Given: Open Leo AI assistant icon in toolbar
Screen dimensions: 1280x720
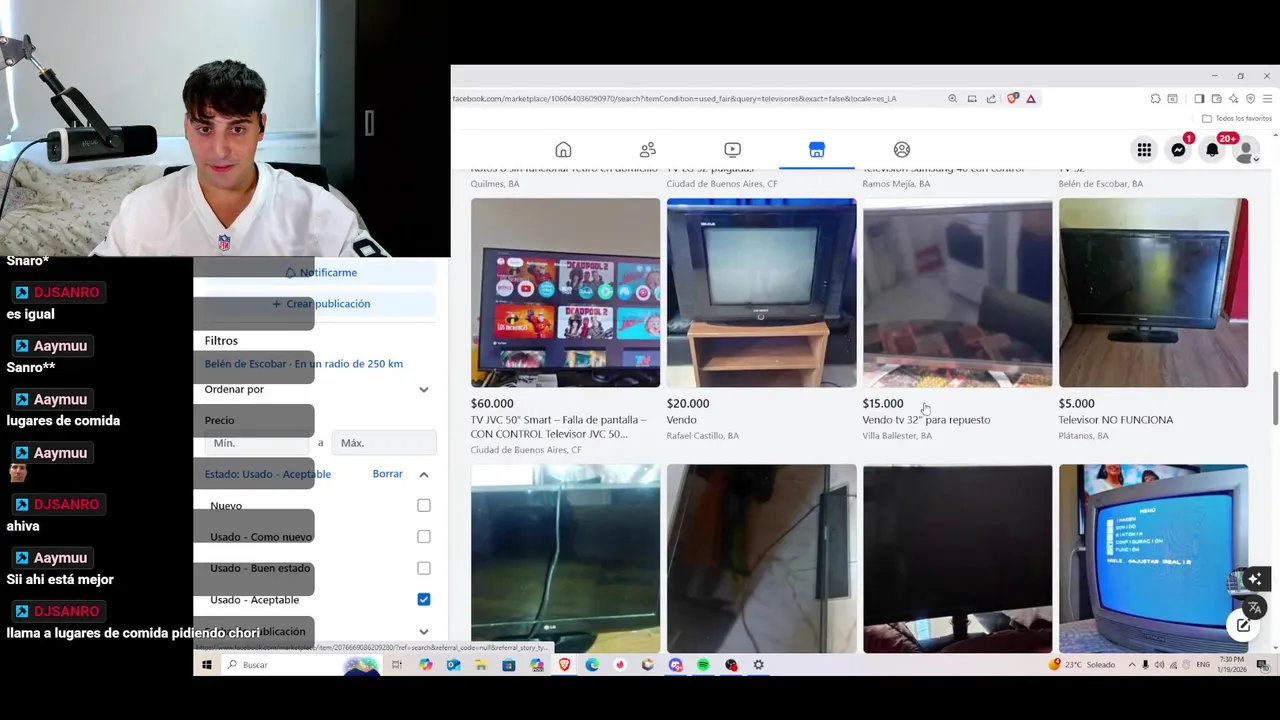Looking at the screenshot, I should pos(1233,99).
